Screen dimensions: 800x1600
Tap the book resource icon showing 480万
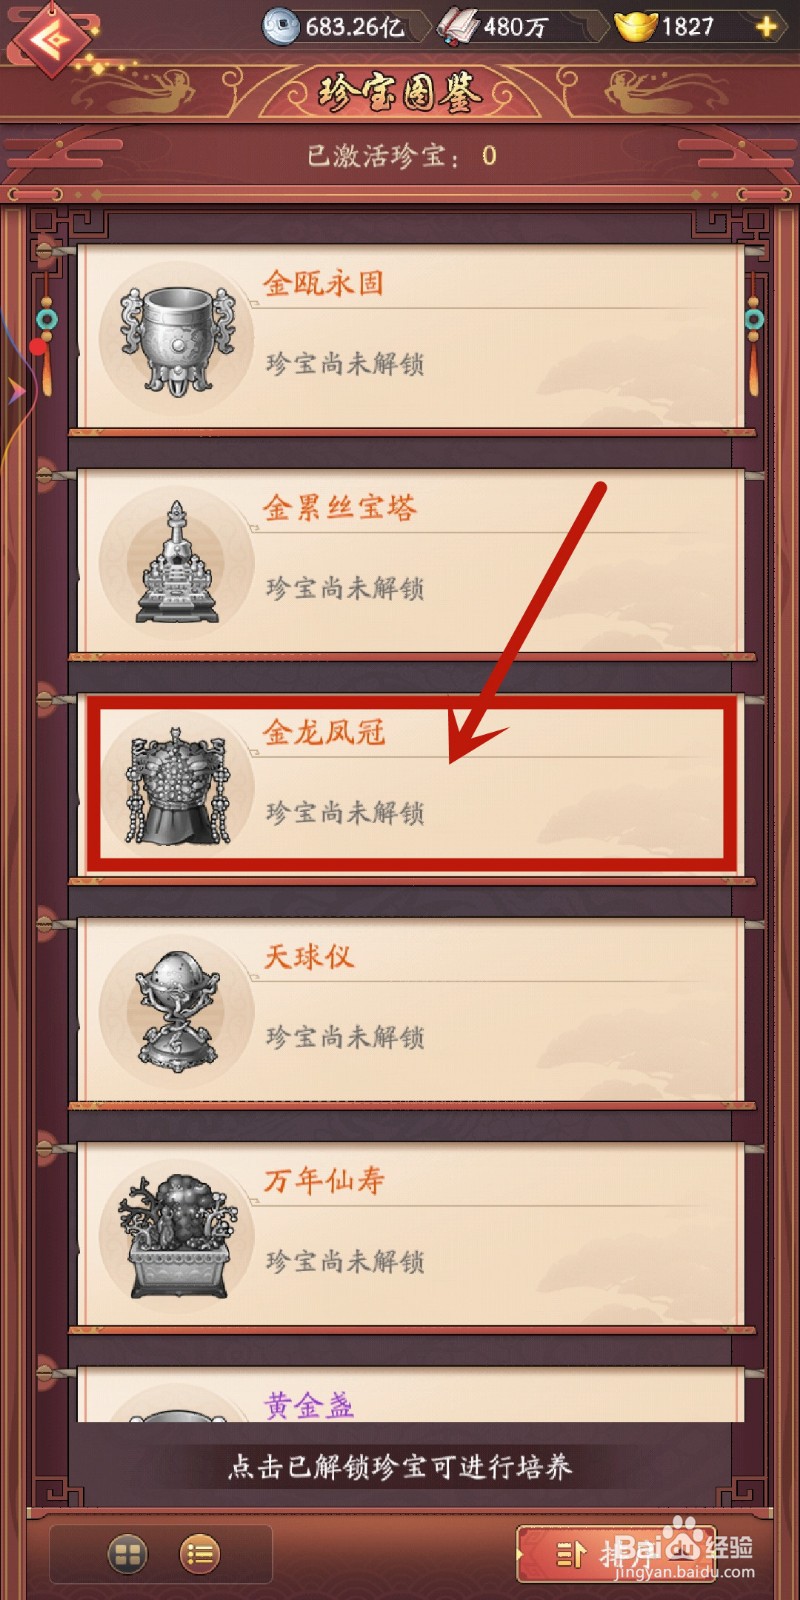tap(459, 27)
